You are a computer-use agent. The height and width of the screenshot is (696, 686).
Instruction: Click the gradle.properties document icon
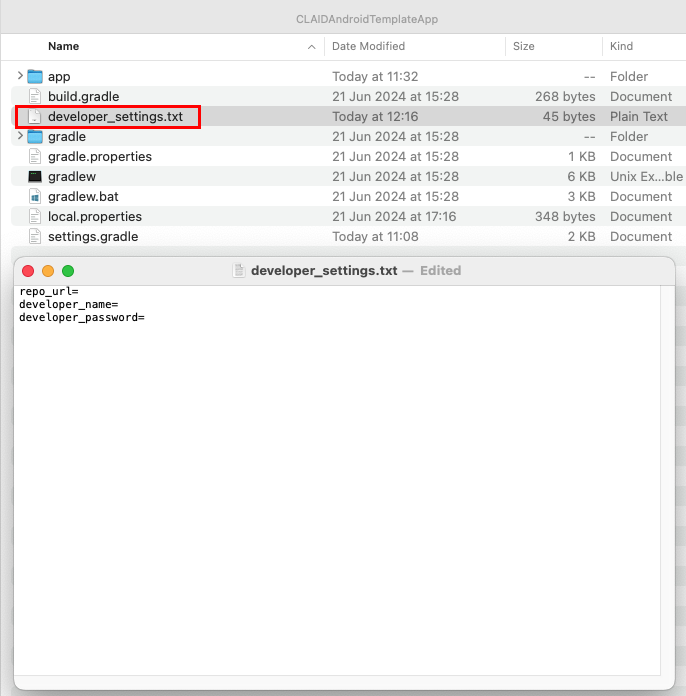click(x=35, y=156)
